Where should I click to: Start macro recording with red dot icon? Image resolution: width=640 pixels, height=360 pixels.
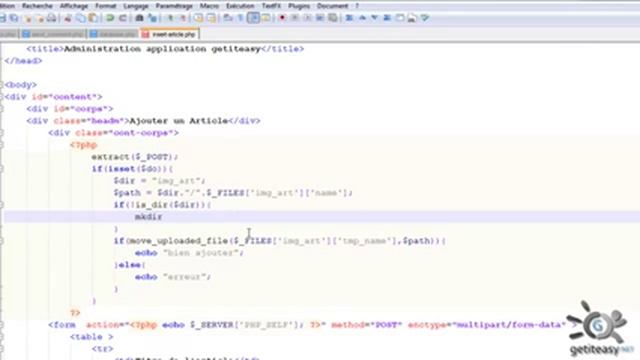(x=282, y=18)
